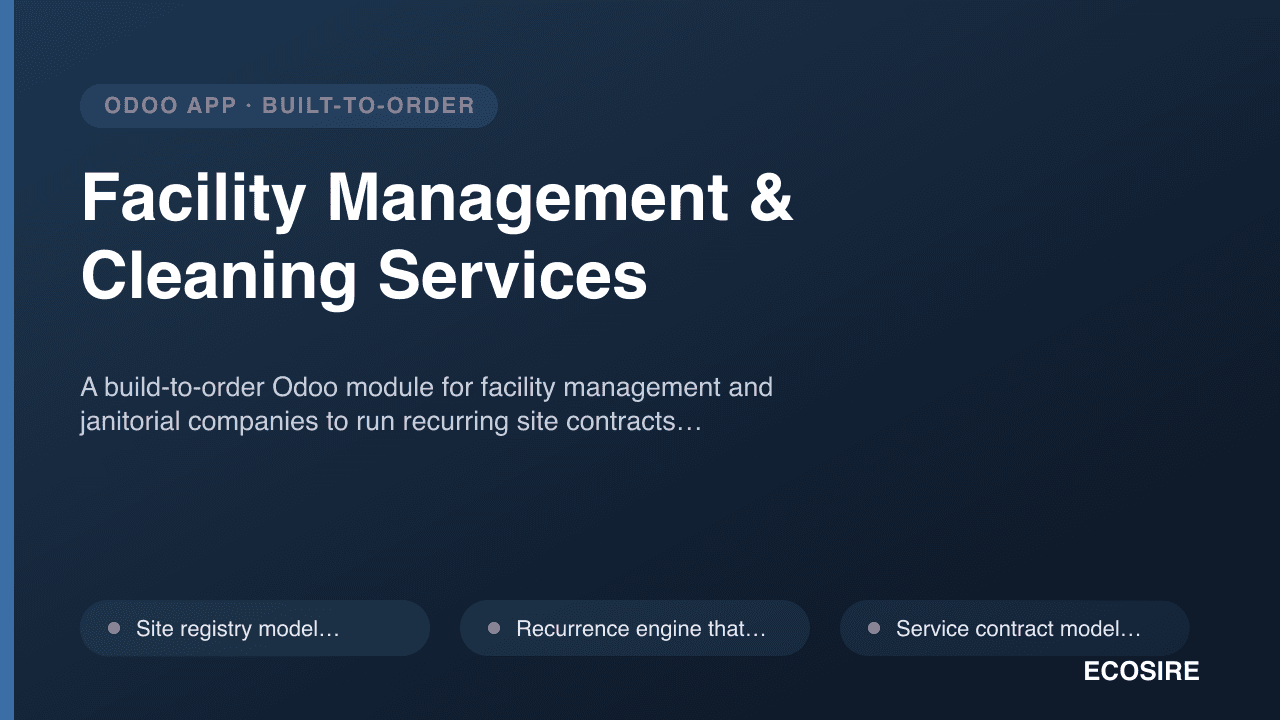
Task: Click the ECOSIRE brand logo text
Action: pos(1141,672)
